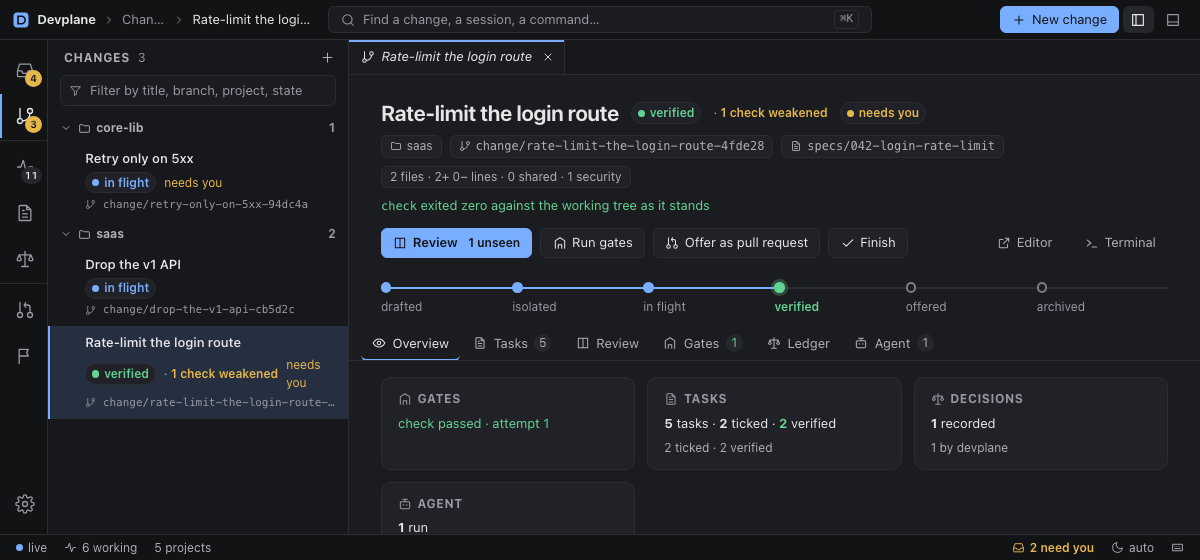Image resolution: width=1200 pixels, height=560 pixels.
Task: Click the keyboard icon in status bar
Action: click(1176, 548)
